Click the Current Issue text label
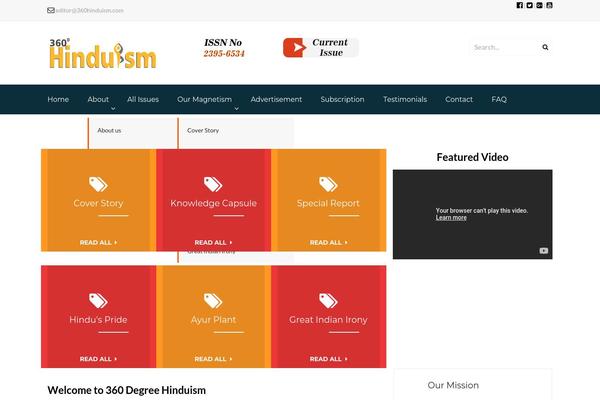The width and height of the screenshot is (600, 400). click(x=330, y=47)
